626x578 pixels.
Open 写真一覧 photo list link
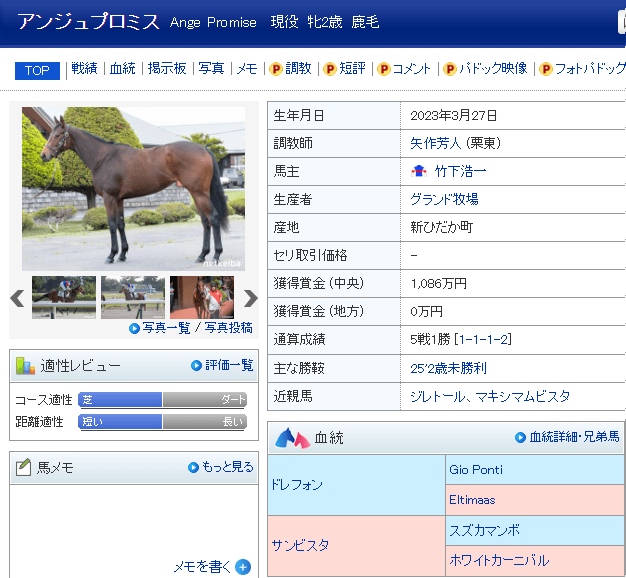pyautogui.click(x=166, y=328)
